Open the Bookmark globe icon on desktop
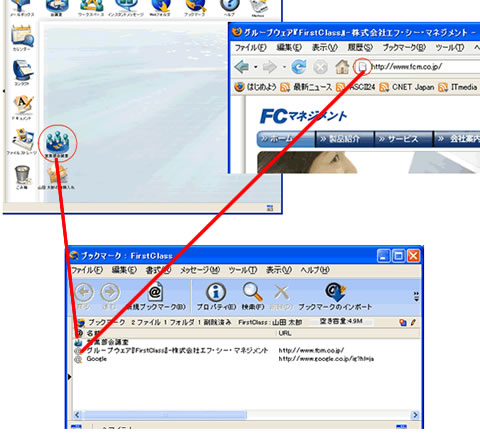 point(195,7)
